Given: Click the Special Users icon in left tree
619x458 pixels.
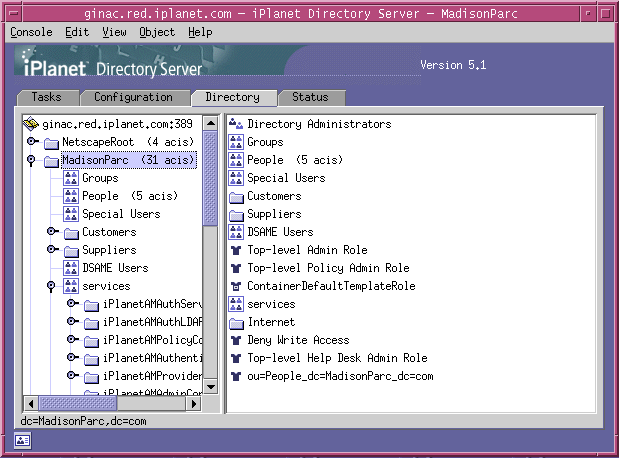Looking at the screenshot, I should [71, 214].
